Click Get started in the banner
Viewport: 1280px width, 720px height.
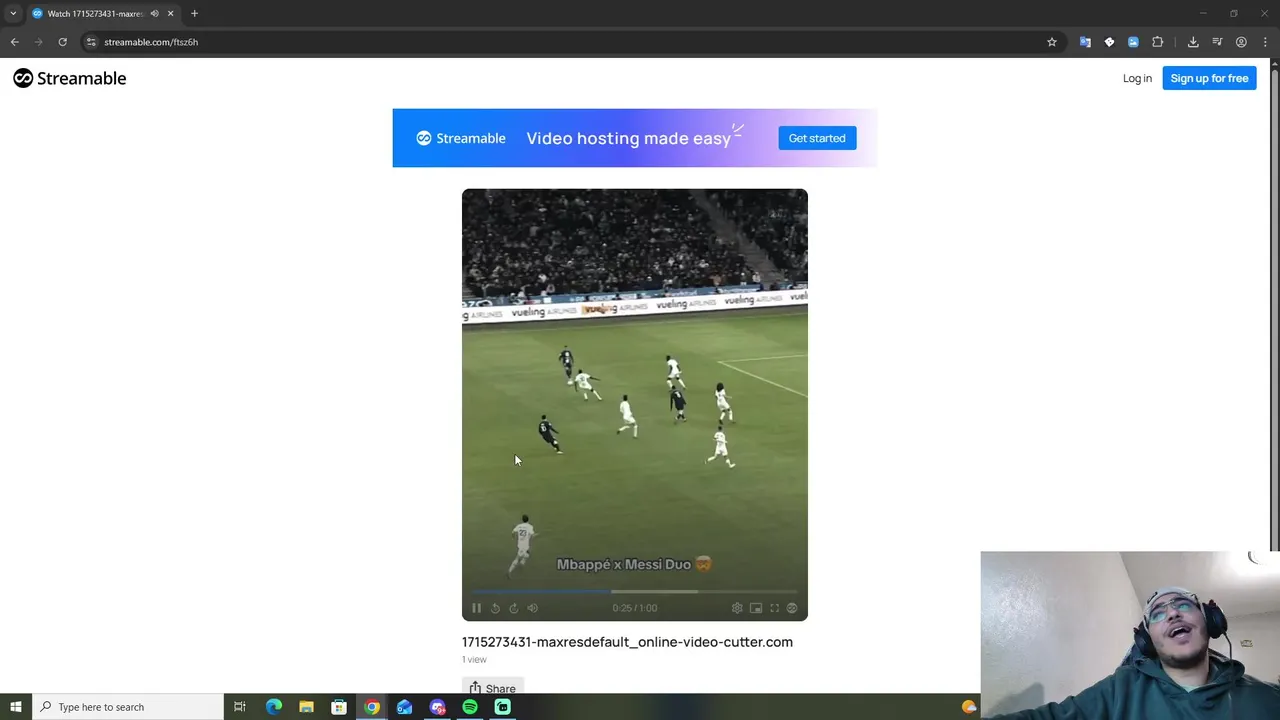[x=817, y=138]
